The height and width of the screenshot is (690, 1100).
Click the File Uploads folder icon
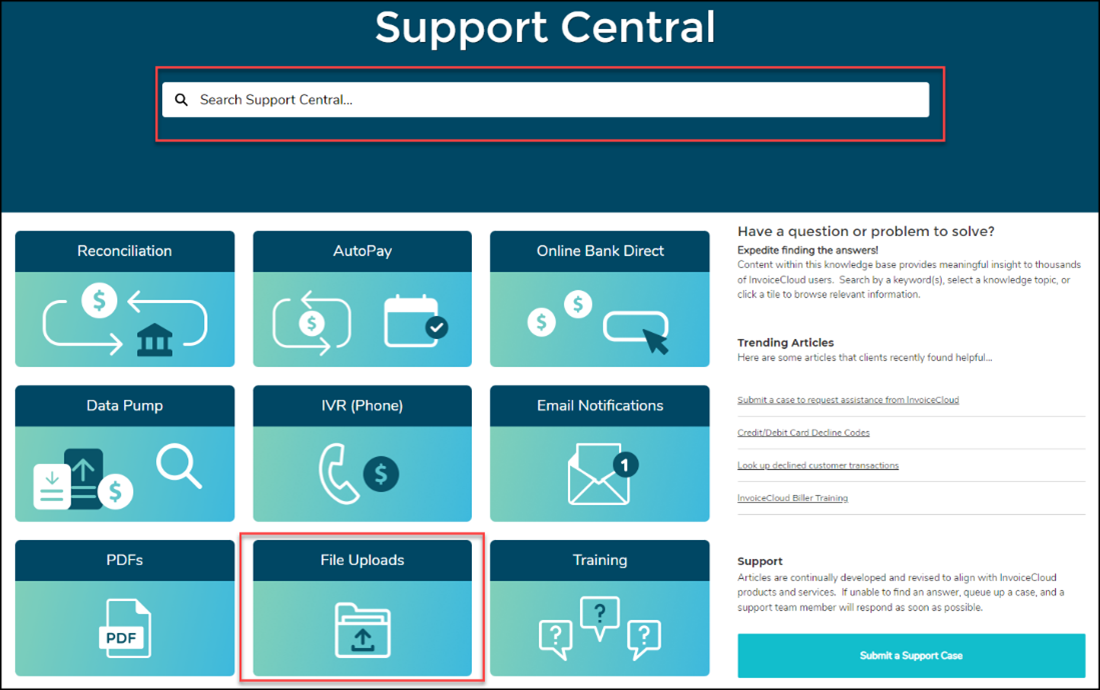point(363,630)
